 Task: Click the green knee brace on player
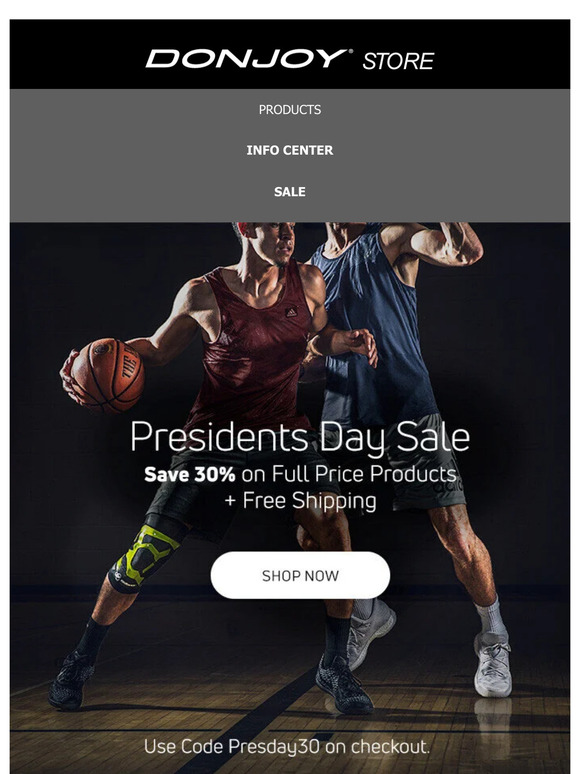pyautogui.click(x=145, y=557)
